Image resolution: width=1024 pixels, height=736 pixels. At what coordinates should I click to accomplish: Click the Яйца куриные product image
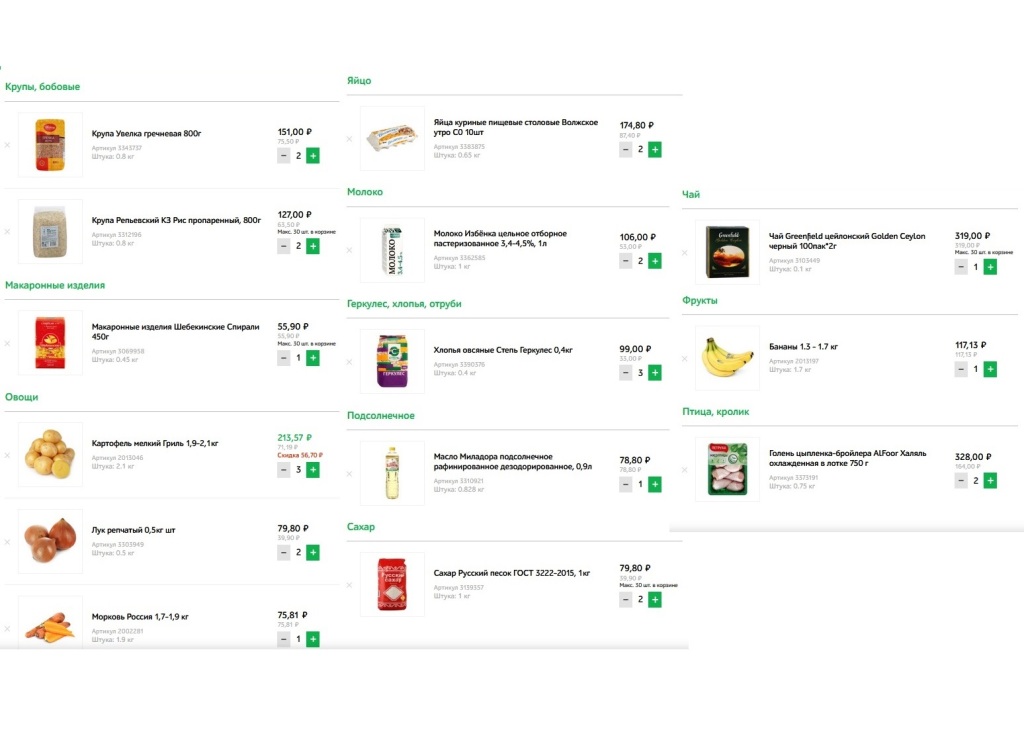coord(392,139)
